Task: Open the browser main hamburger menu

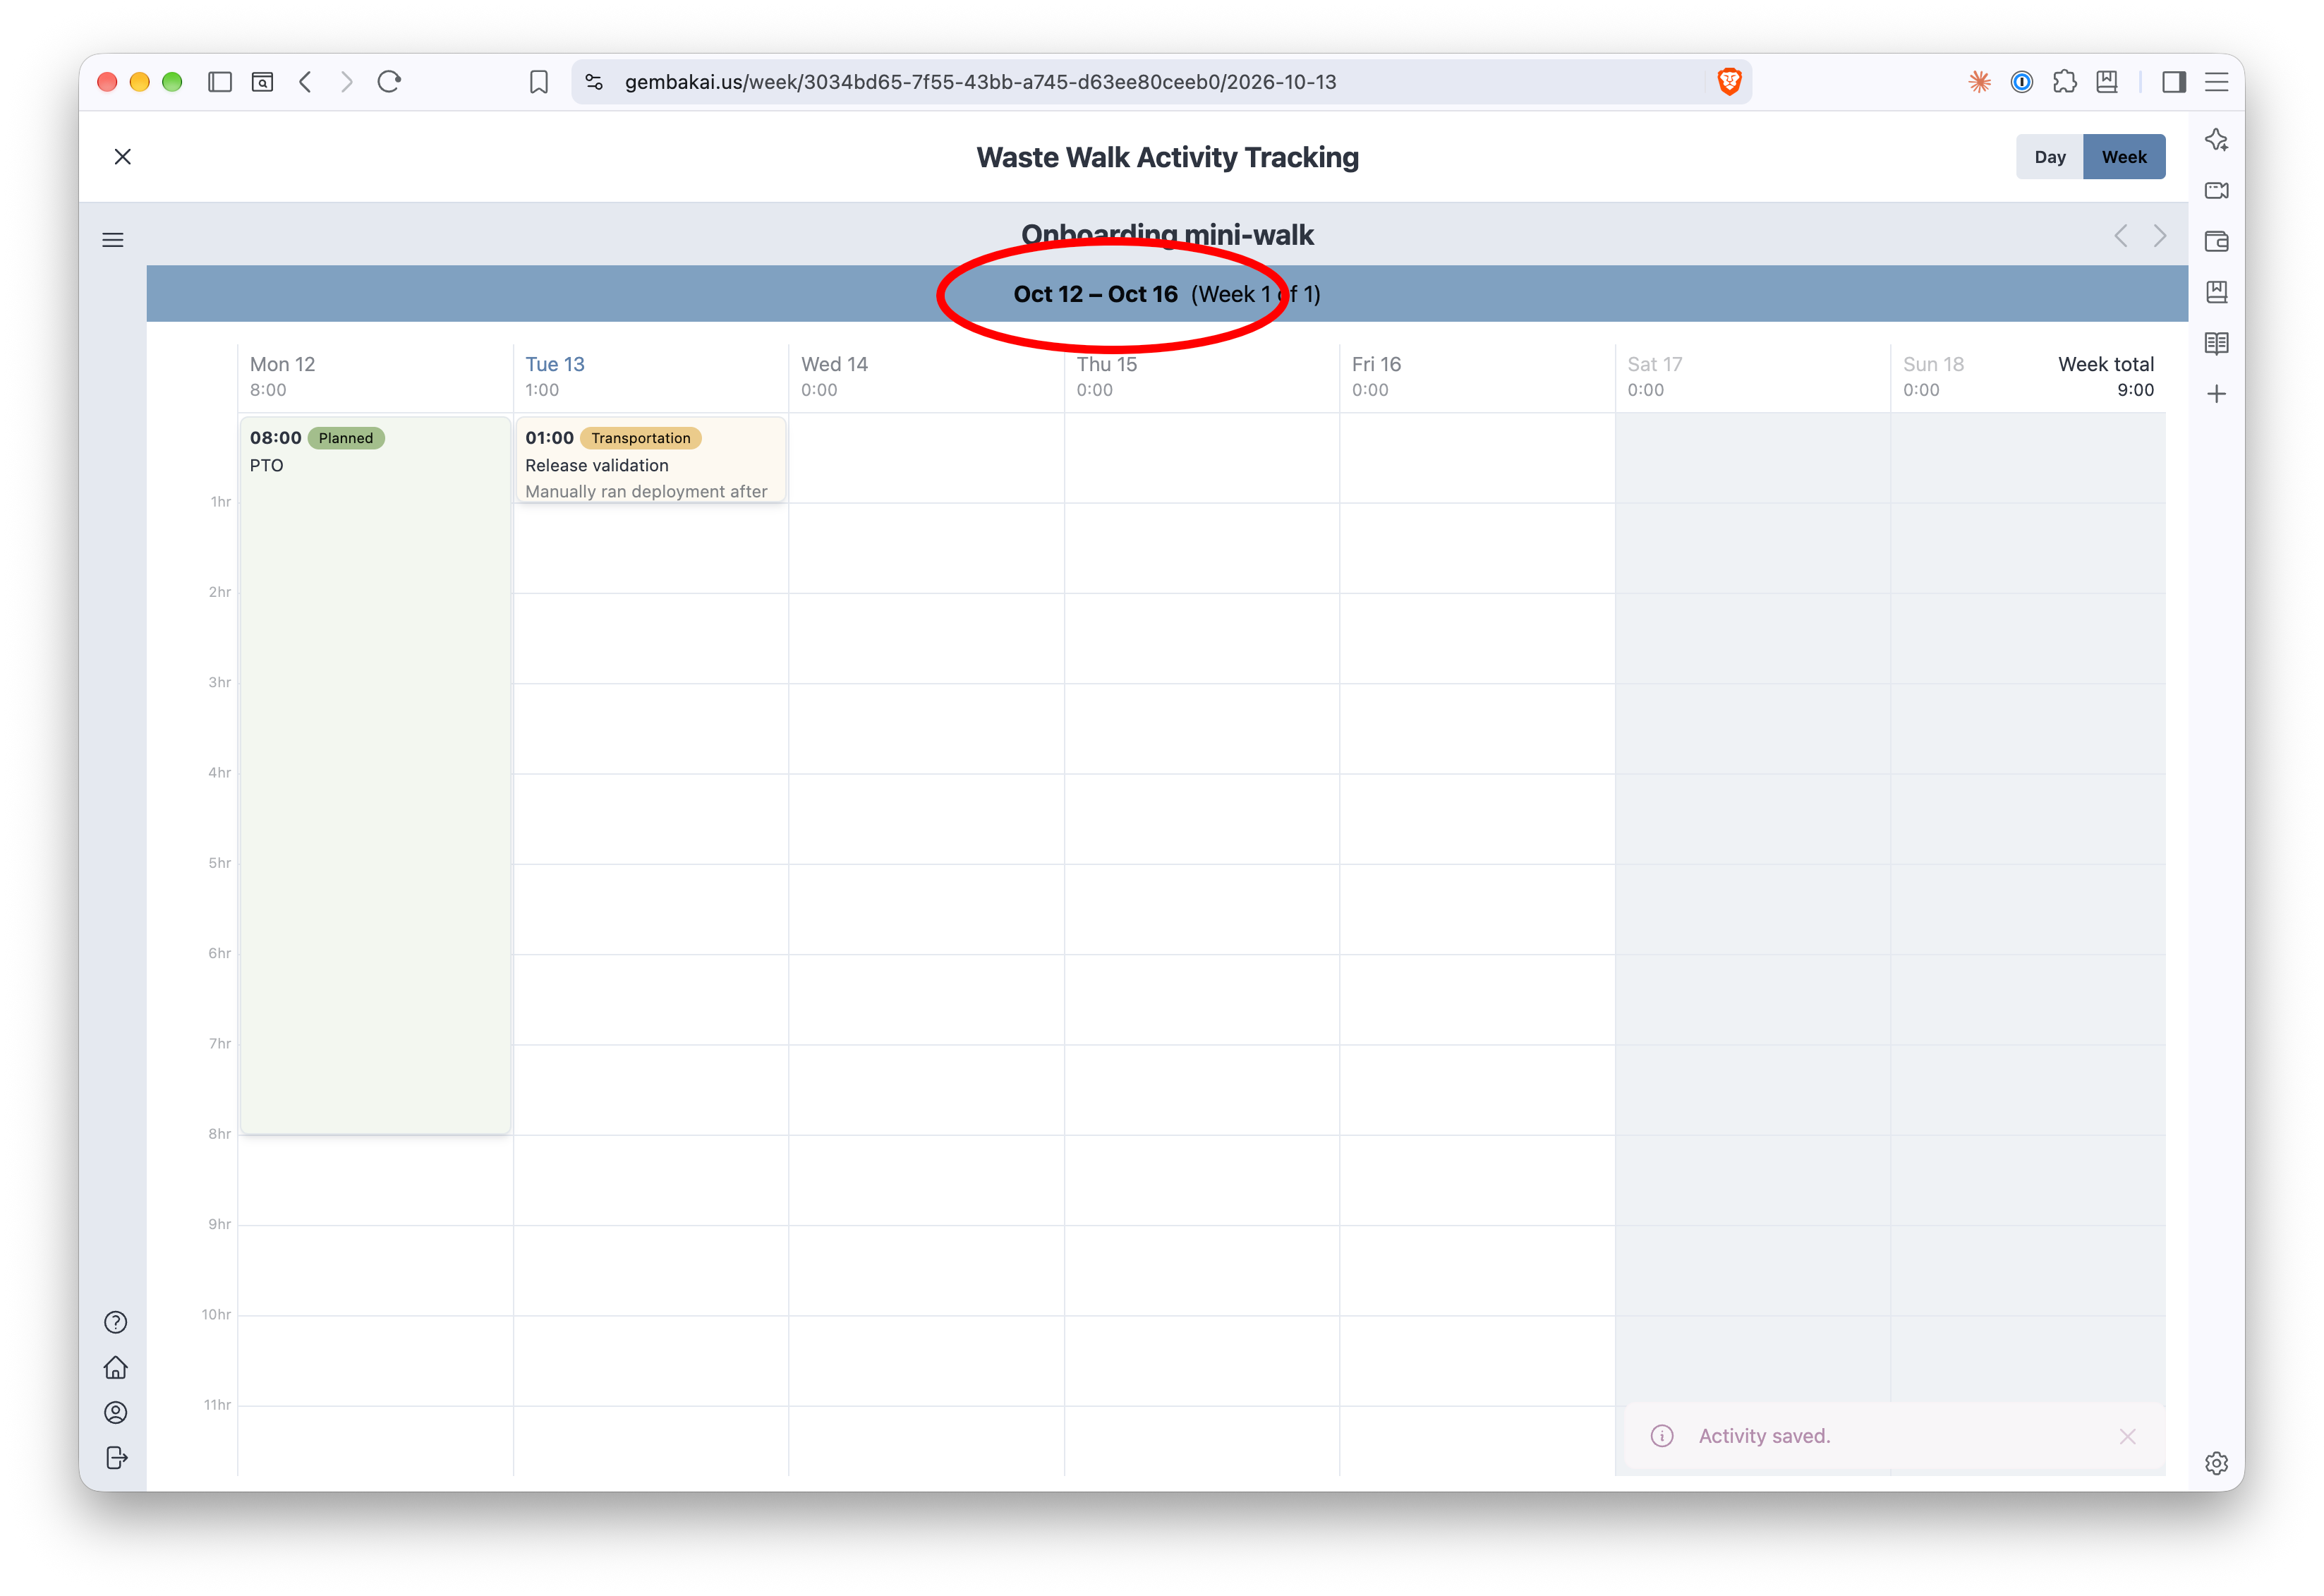Action: tap(2216, 82)
